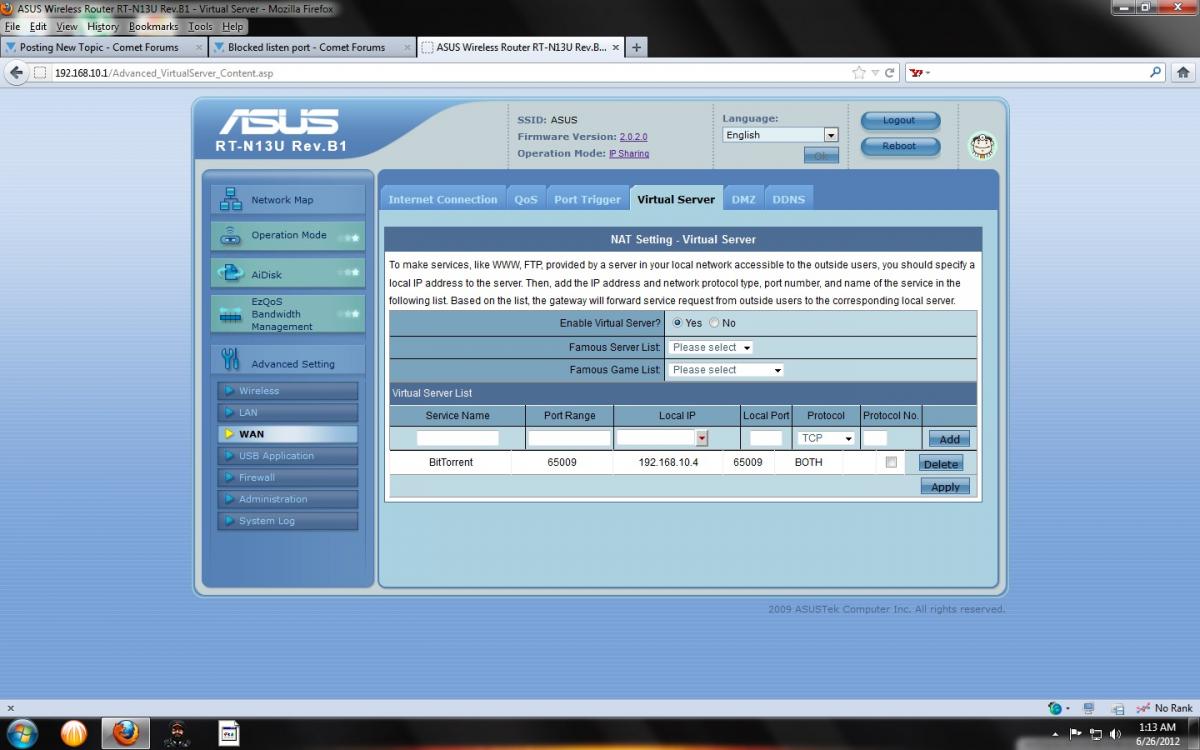The image size is (1200, 750).
Task: Click Add to add the virtual server
Action: (x=949, y=439)
